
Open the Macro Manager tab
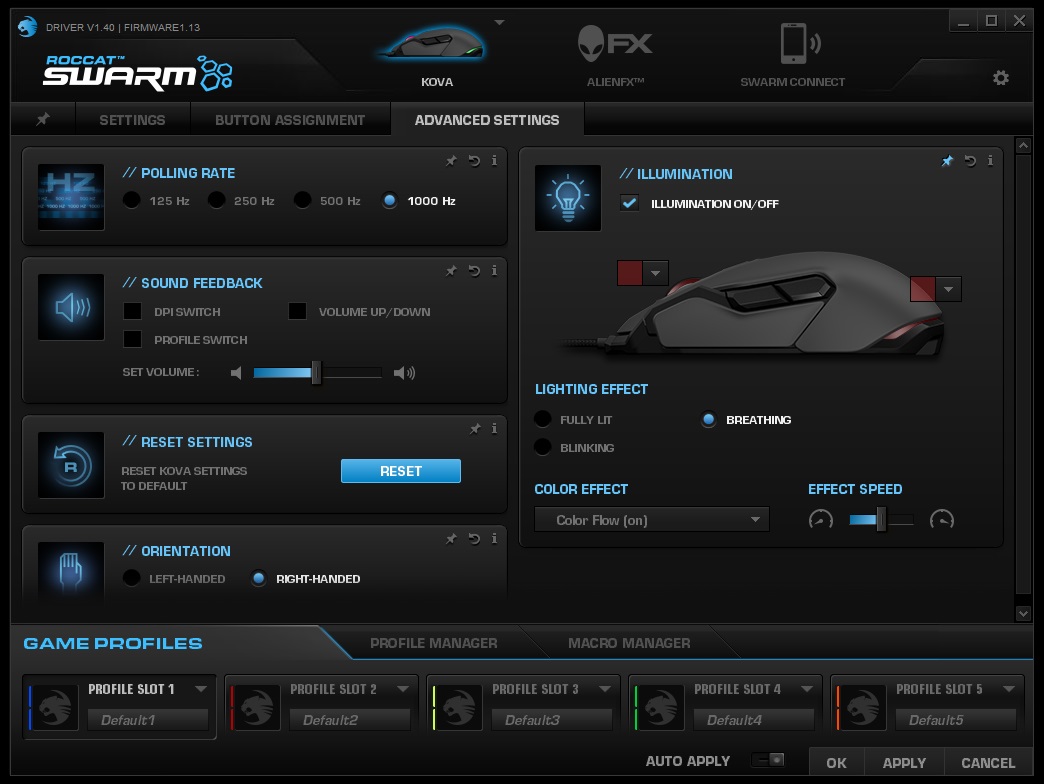click(x=629, y=643)
